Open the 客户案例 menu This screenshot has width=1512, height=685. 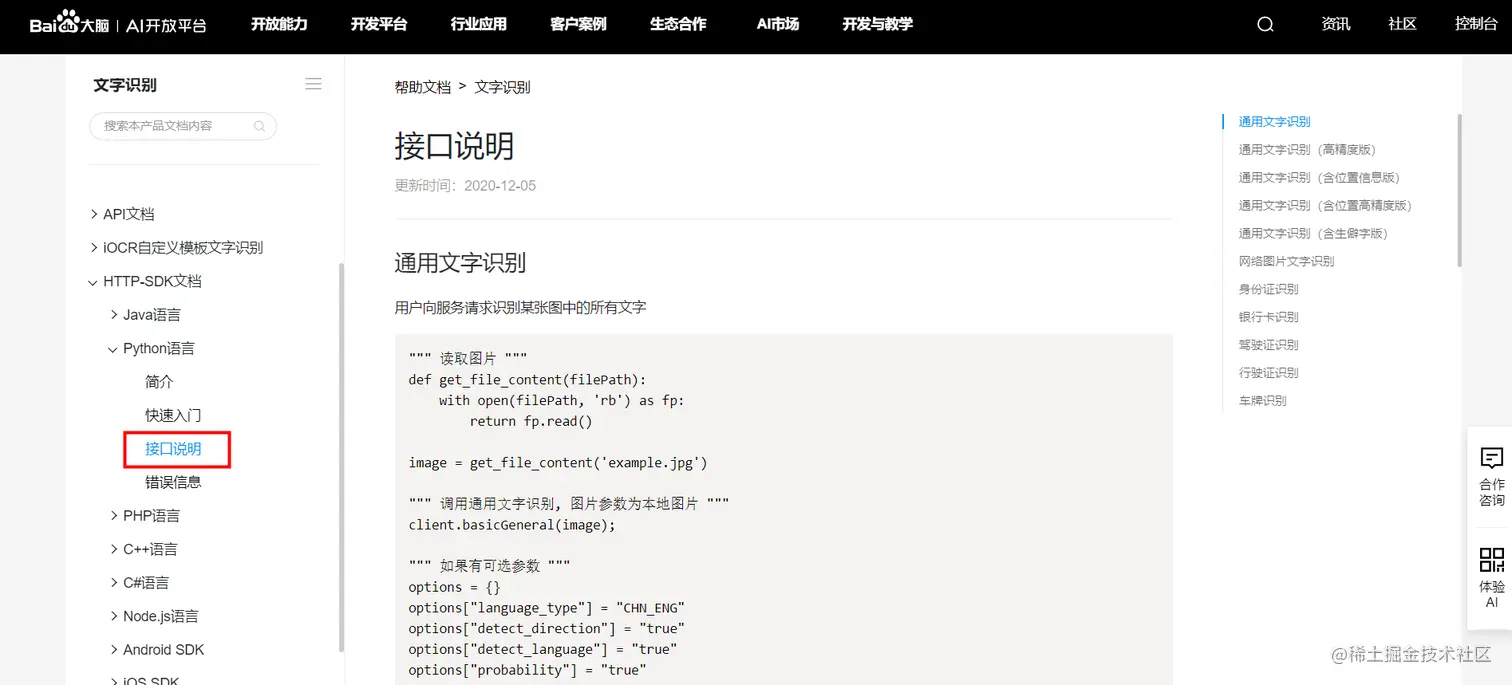(578, 24)
